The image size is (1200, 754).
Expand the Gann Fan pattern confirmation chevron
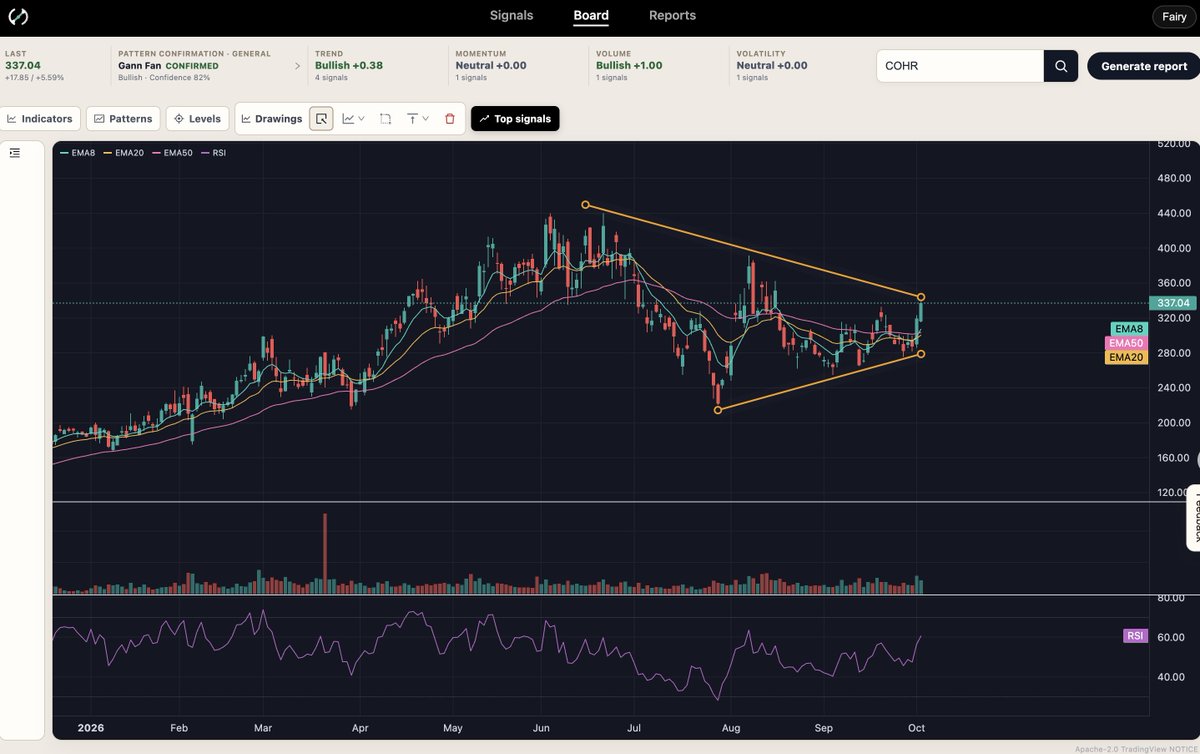(x=297, y=66)
